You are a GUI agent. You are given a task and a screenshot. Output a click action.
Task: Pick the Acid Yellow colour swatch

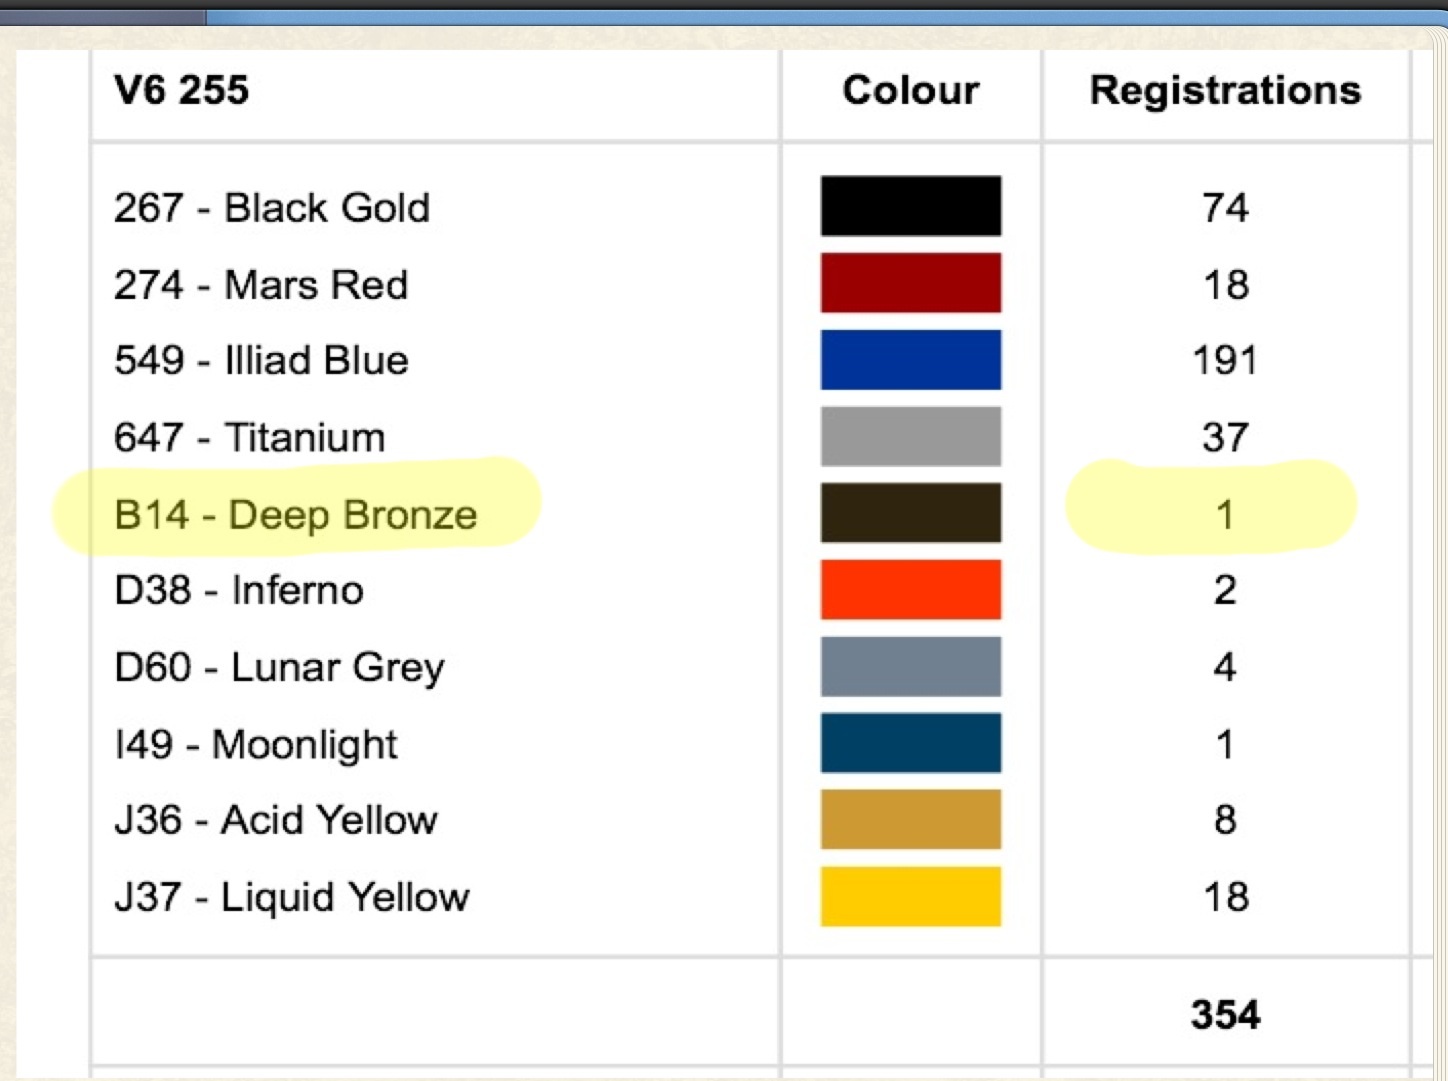910,820
